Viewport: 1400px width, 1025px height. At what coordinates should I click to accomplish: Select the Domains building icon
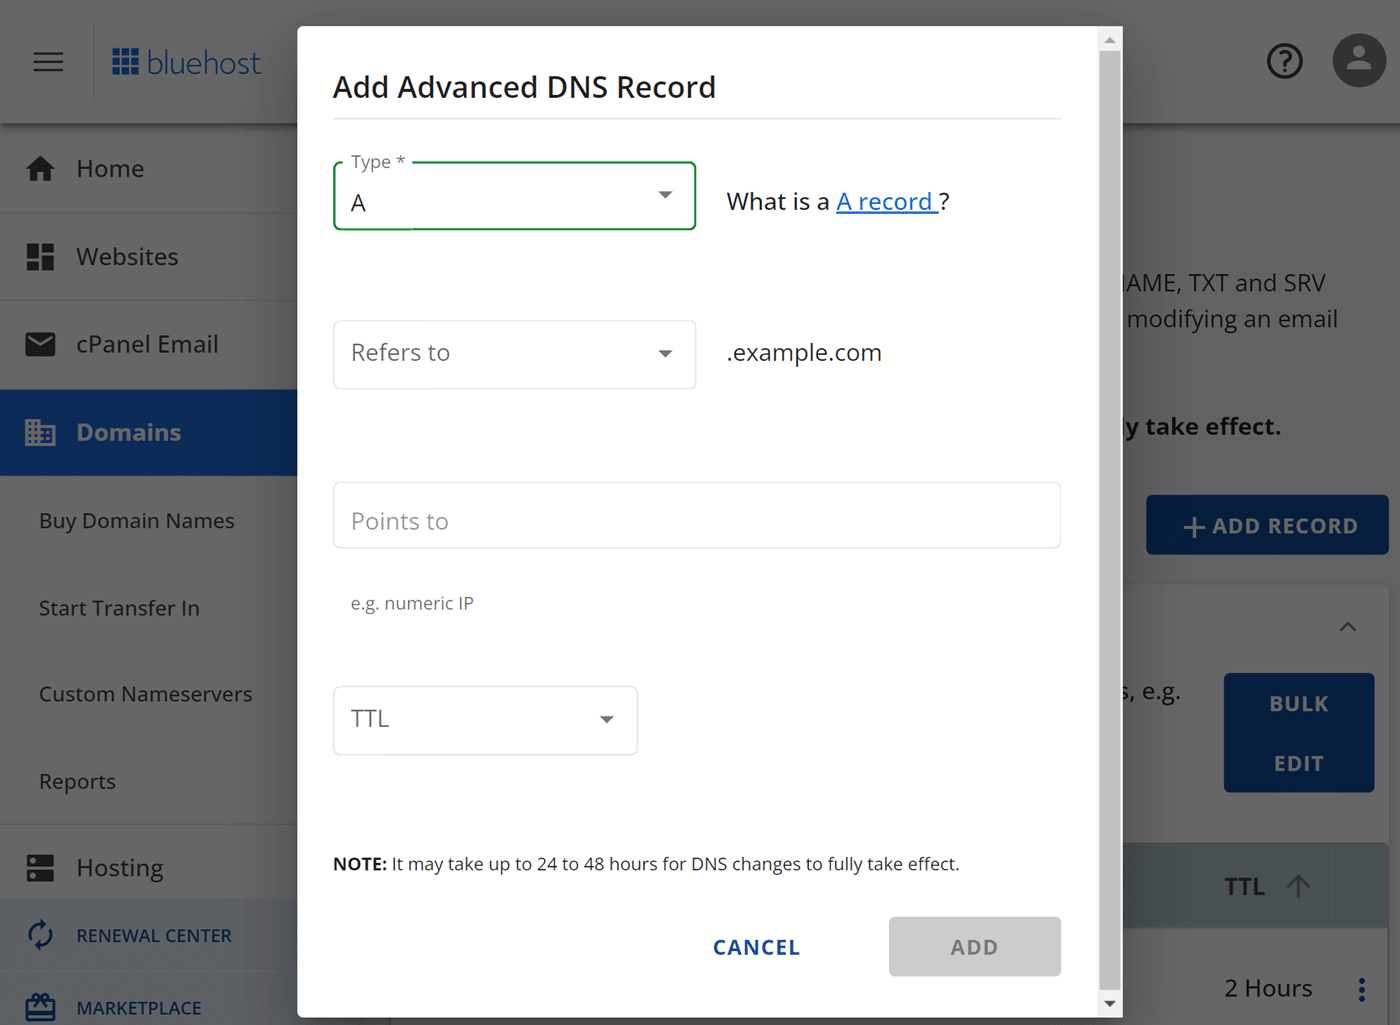point(40,432)
